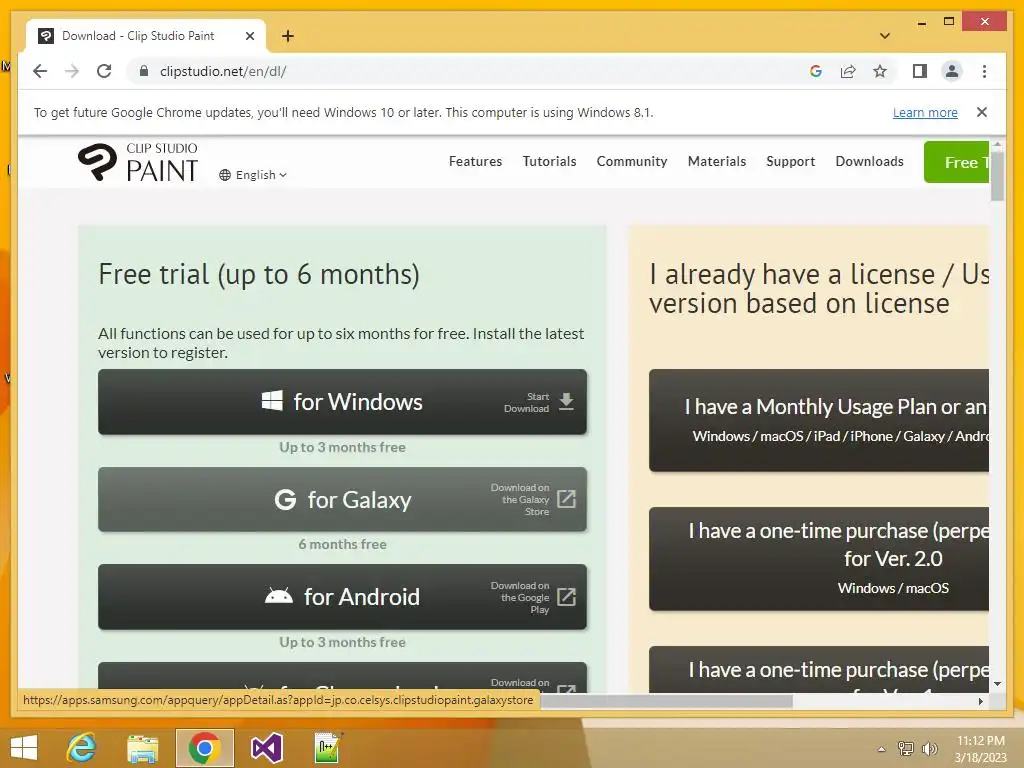Click the padlock site info icon
1024x768 pixels.
(144, 71)
